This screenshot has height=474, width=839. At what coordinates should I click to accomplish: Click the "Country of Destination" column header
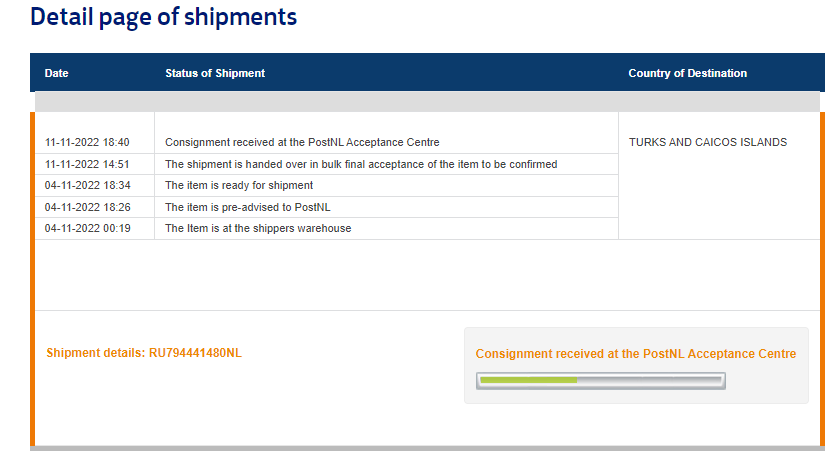[x=687, y=73]
